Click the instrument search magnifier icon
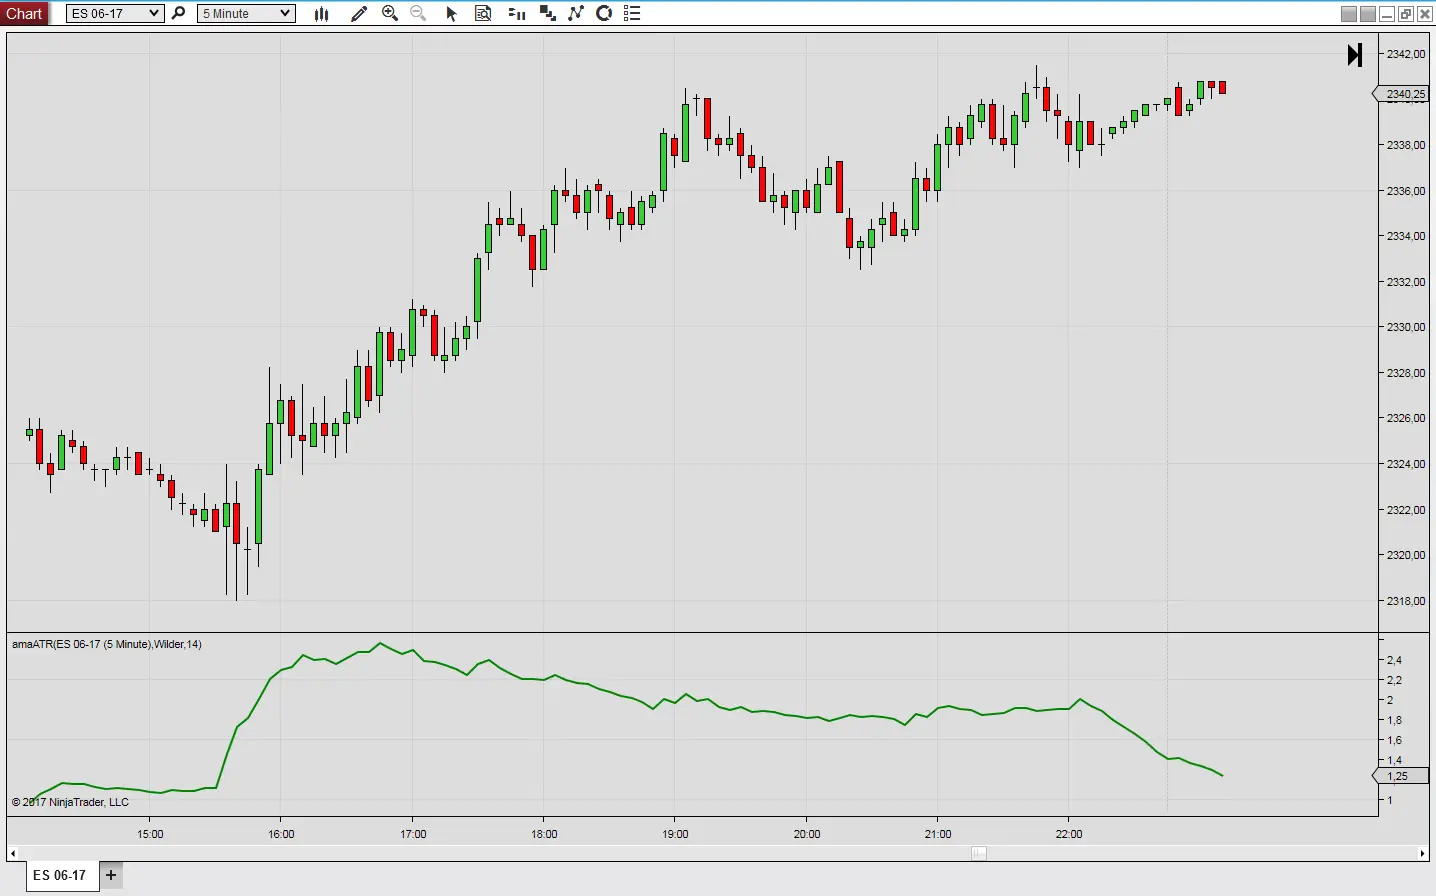Viewport: 1436px width, 896px height. (178, 13)
